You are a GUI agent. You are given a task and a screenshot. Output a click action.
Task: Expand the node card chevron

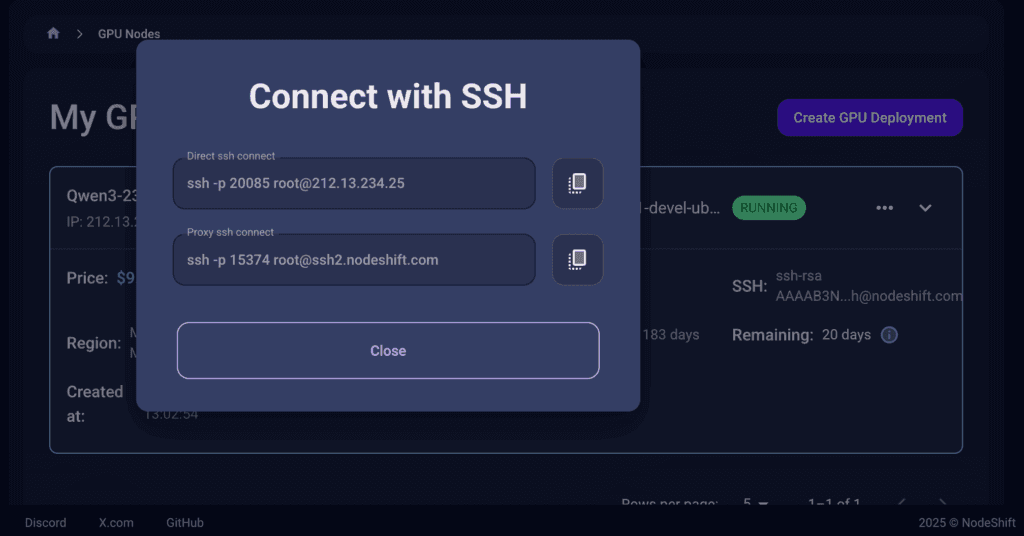[x=925, y=208]
